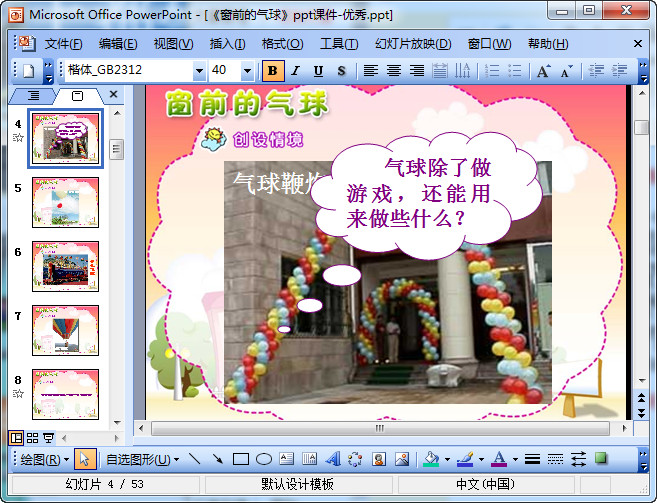Viewport: 657px width, 503px height.
Task: Toggle Bold formatting
Action: coord(273,70)
